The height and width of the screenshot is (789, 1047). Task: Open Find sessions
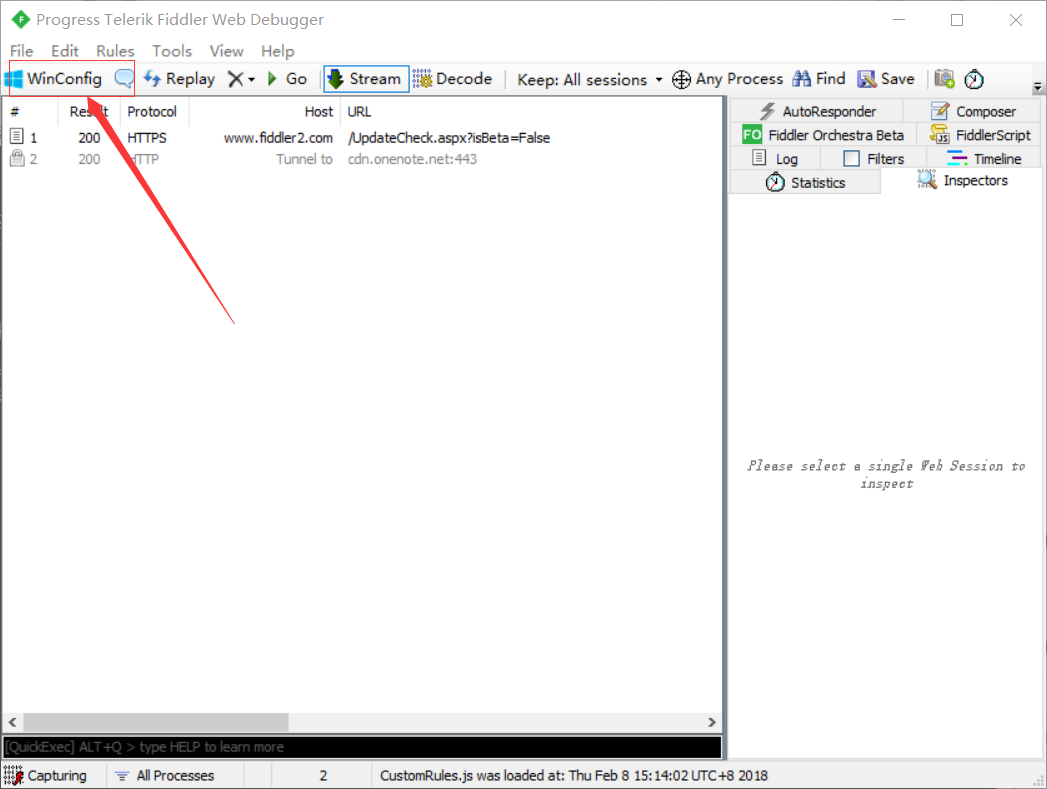click(x=819, y=79)
